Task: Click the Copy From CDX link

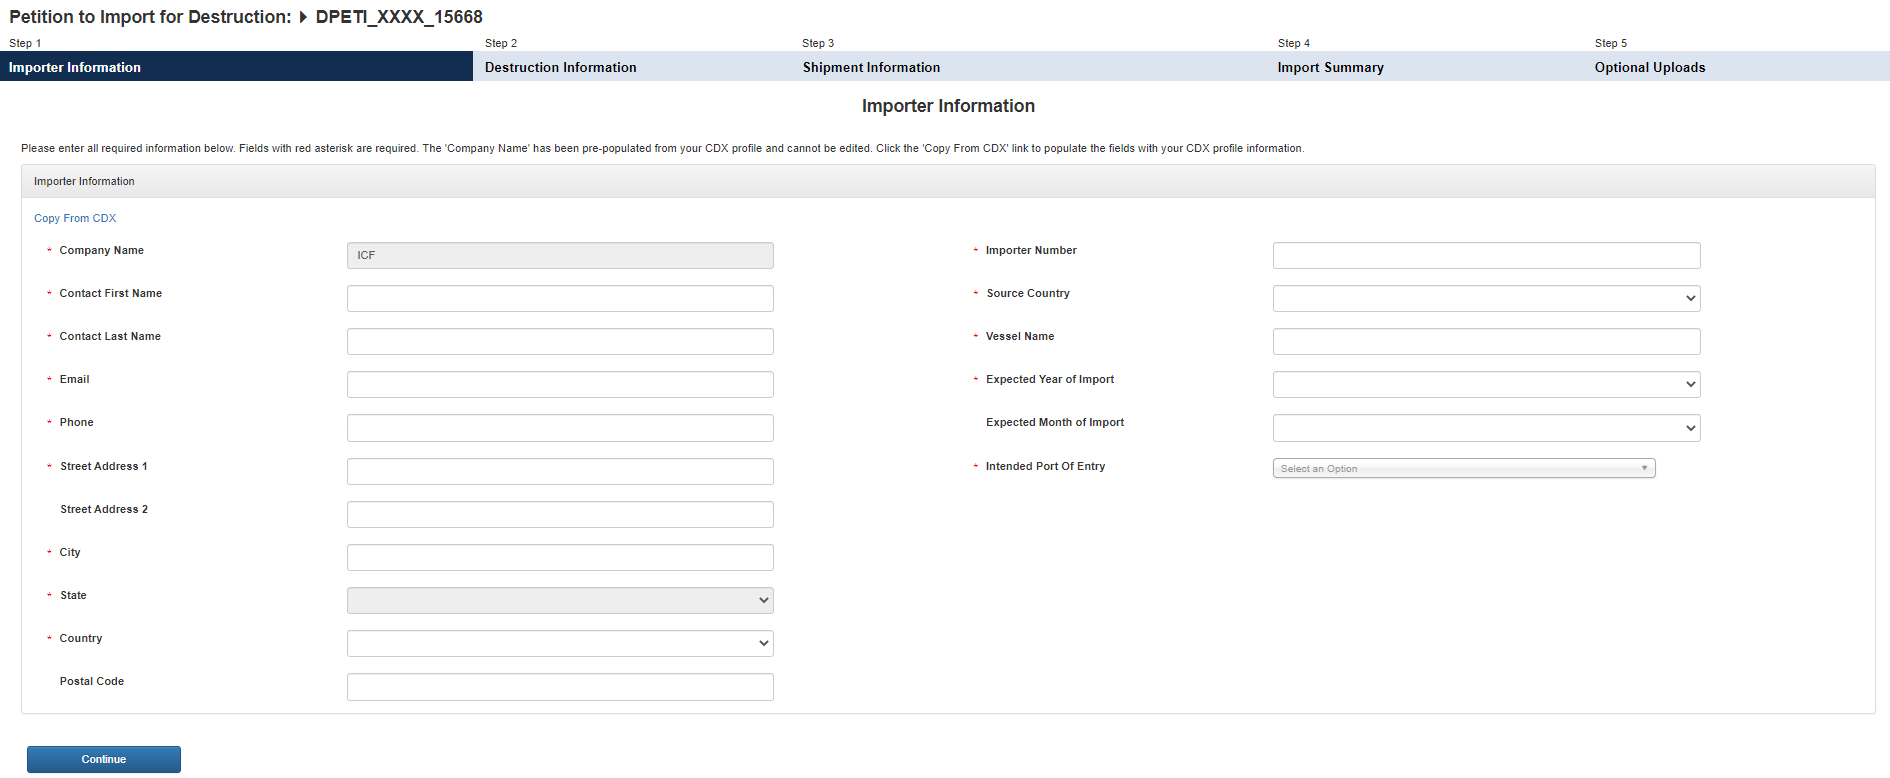Action: [75, 218]
